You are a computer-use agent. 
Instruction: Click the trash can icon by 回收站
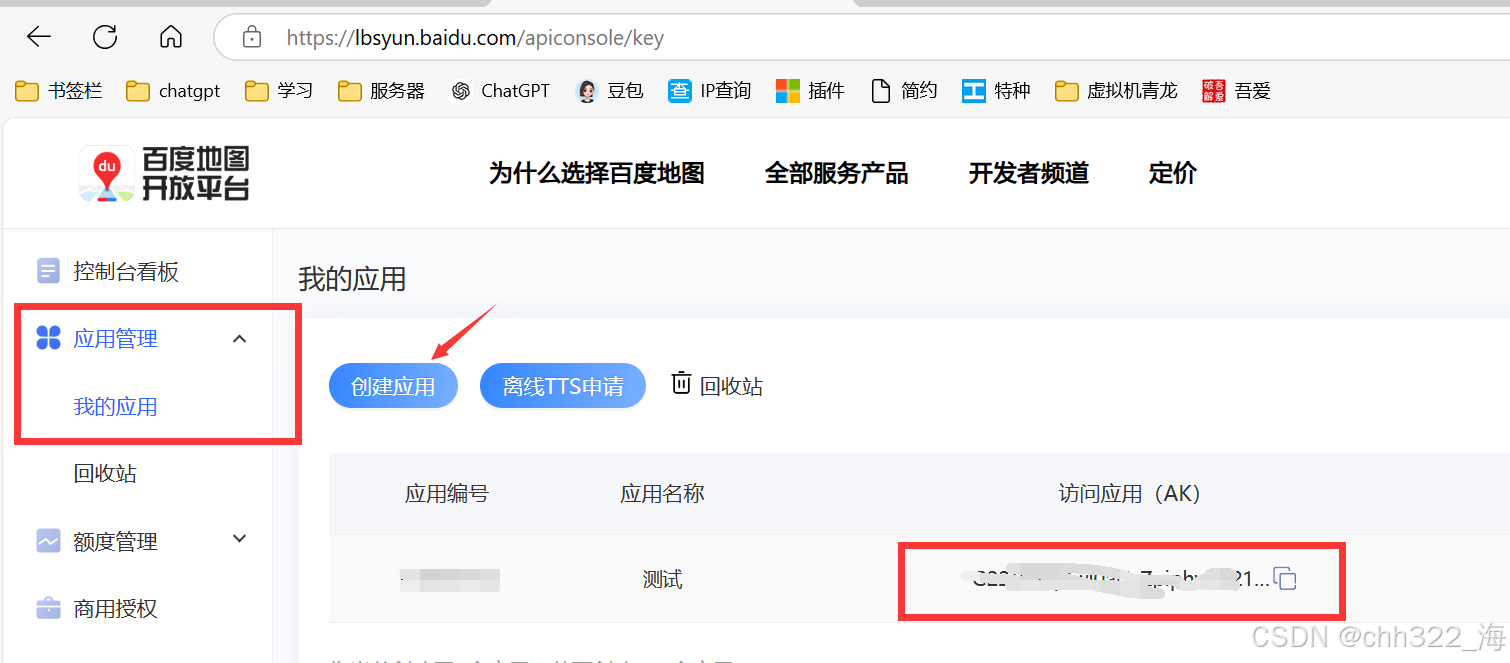coord(681,383)
